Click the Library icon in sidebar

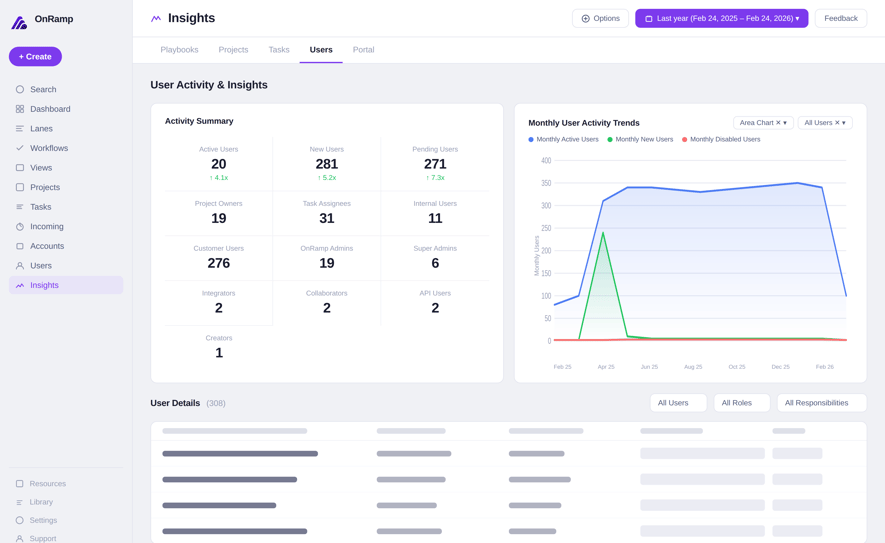point(19,502)
